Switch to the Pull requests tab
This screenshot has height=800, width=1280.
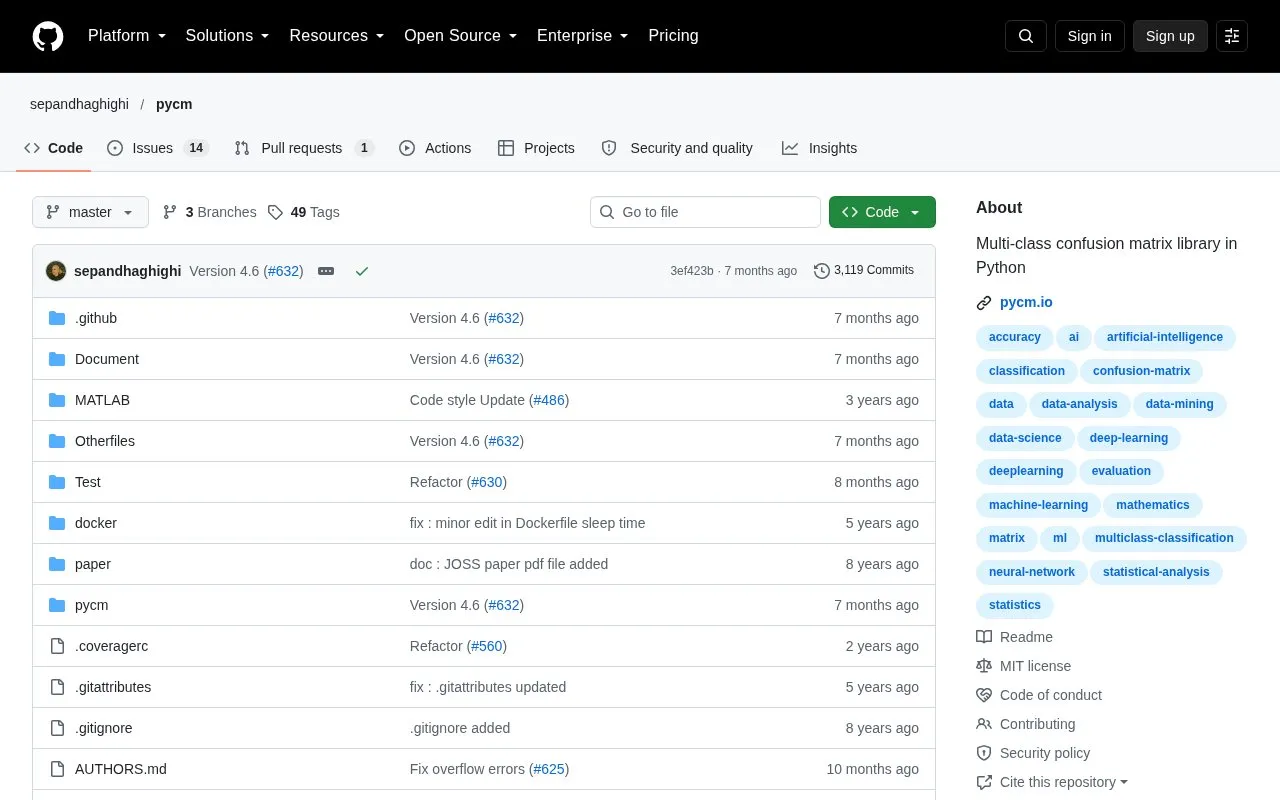[304, 148]
